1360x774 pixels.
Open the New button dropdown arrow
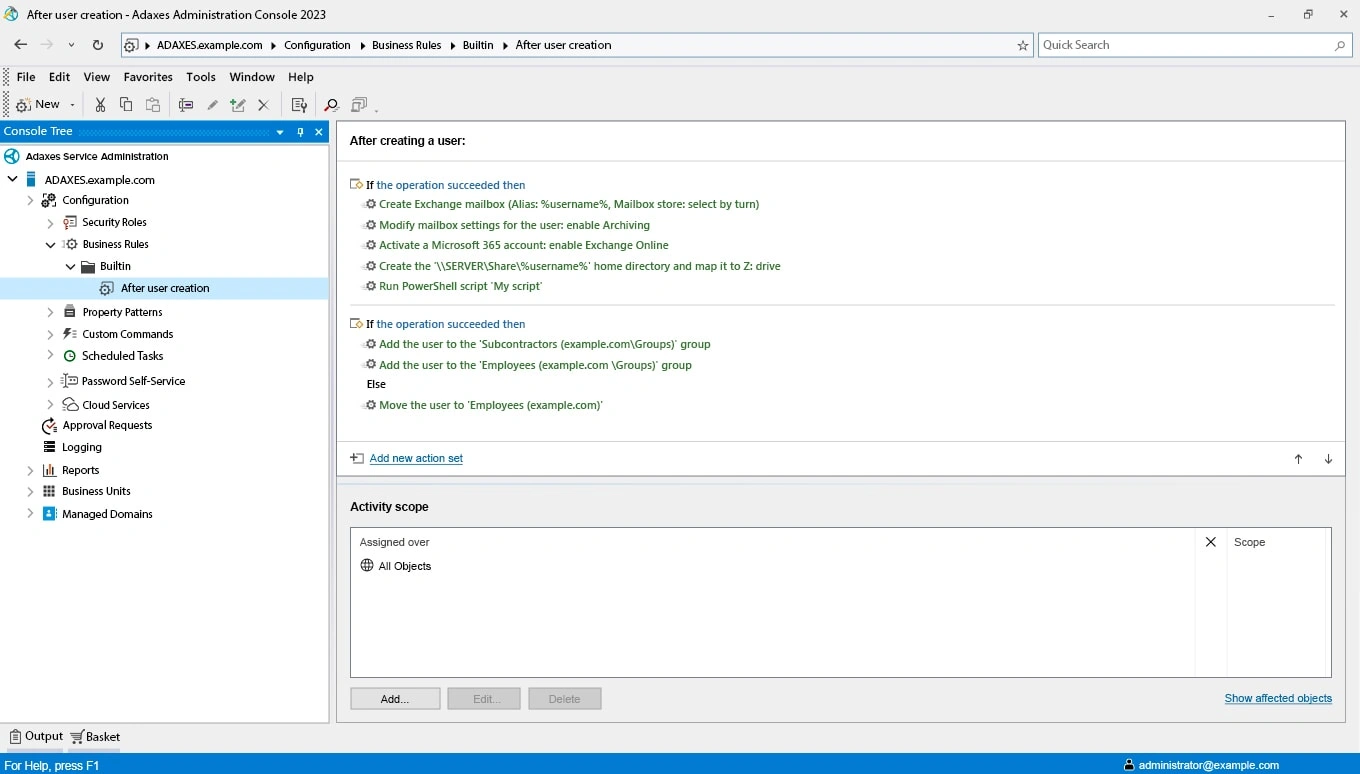click(x=73, y=105)
